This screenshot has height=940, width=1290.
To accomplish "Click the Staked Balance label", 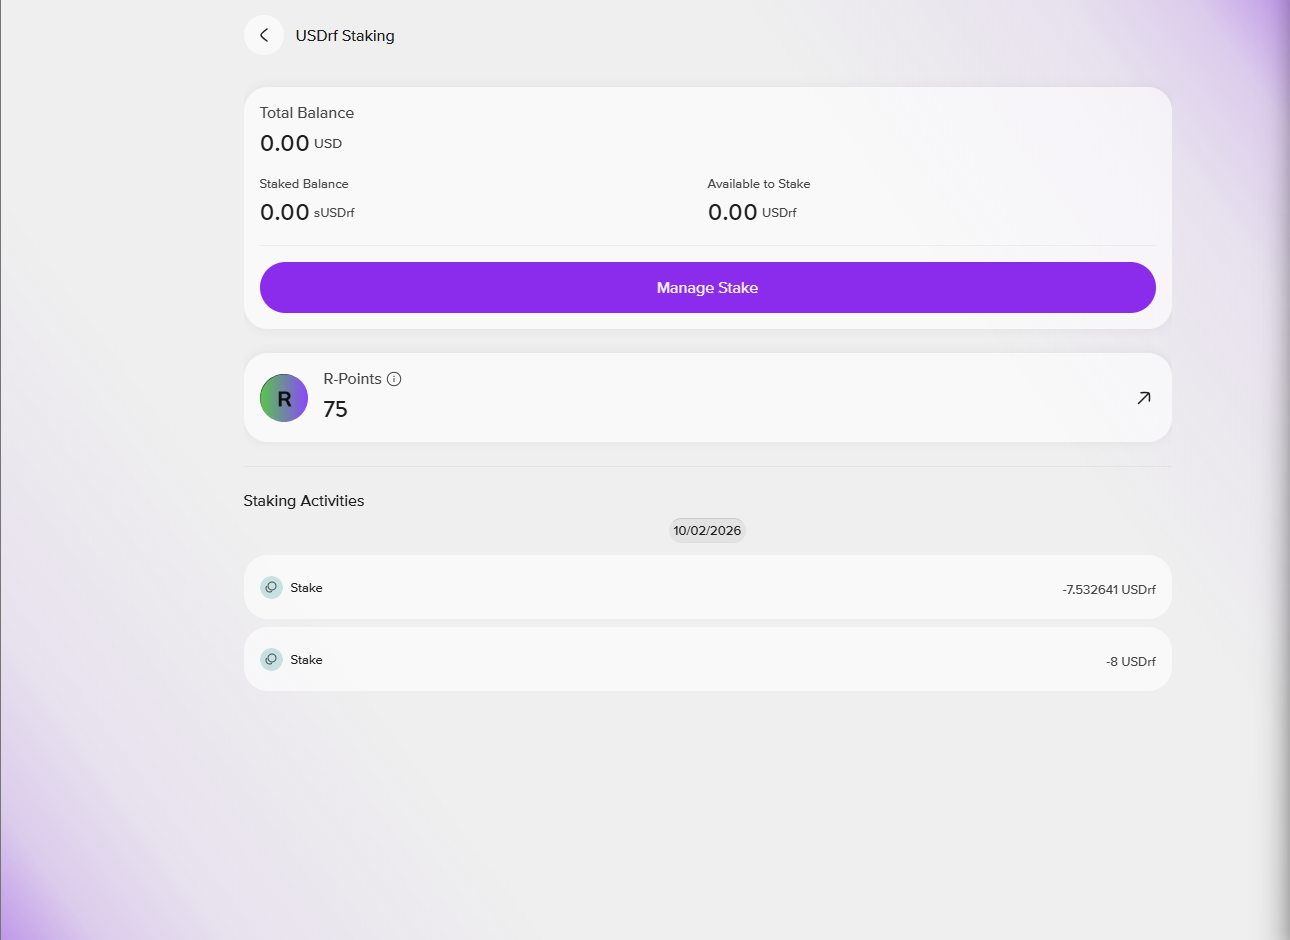I will pyautogui.click(x=304, y=184).
